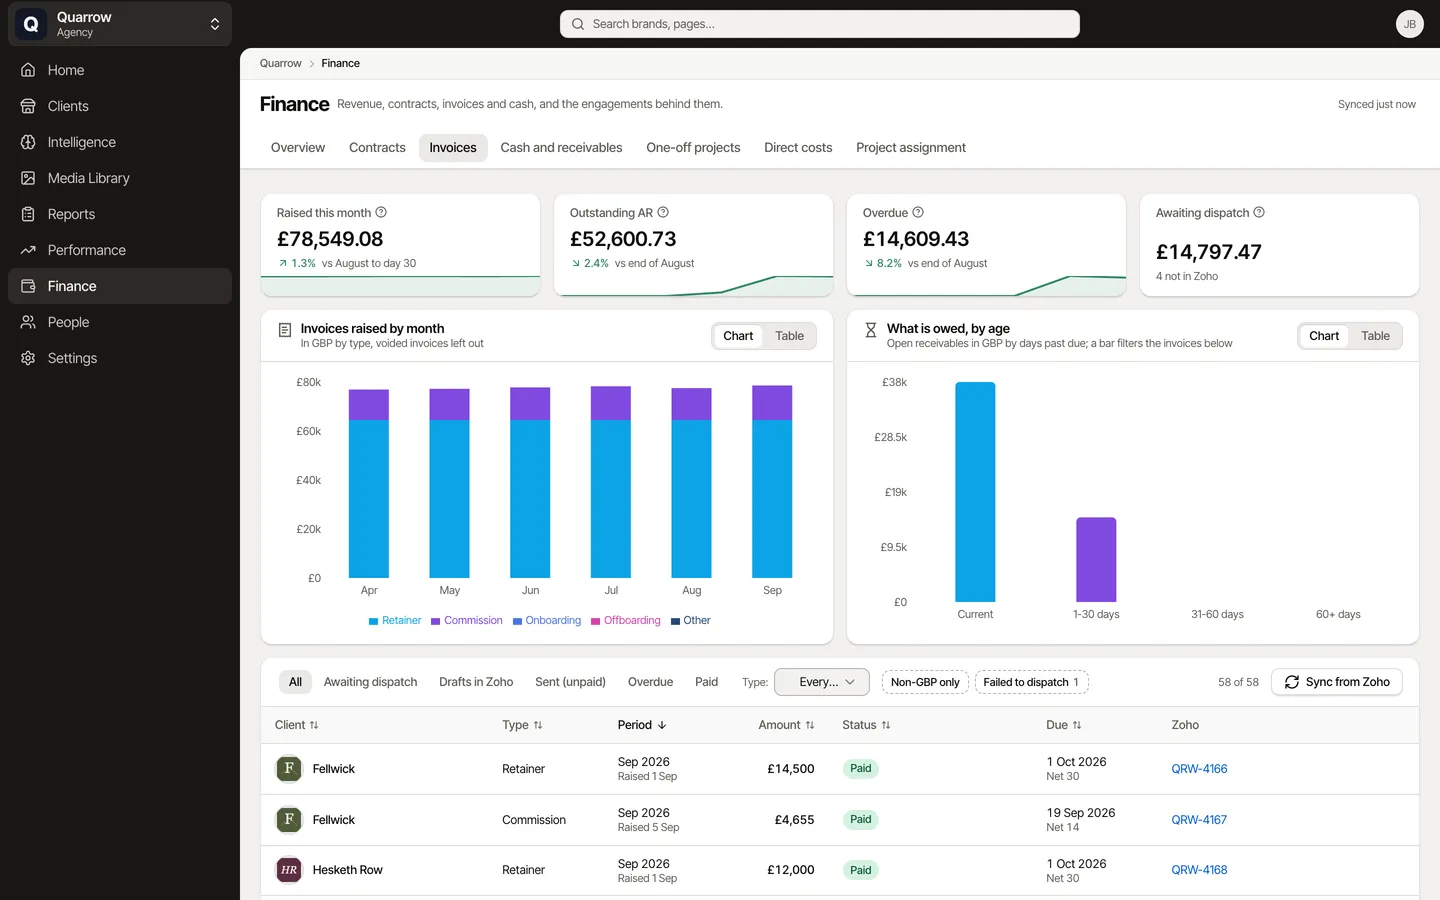This screenshot has height=900, width=1440.
Task: Click Quarrow in the breadcrumb
Action: click(x=280, y=63)
